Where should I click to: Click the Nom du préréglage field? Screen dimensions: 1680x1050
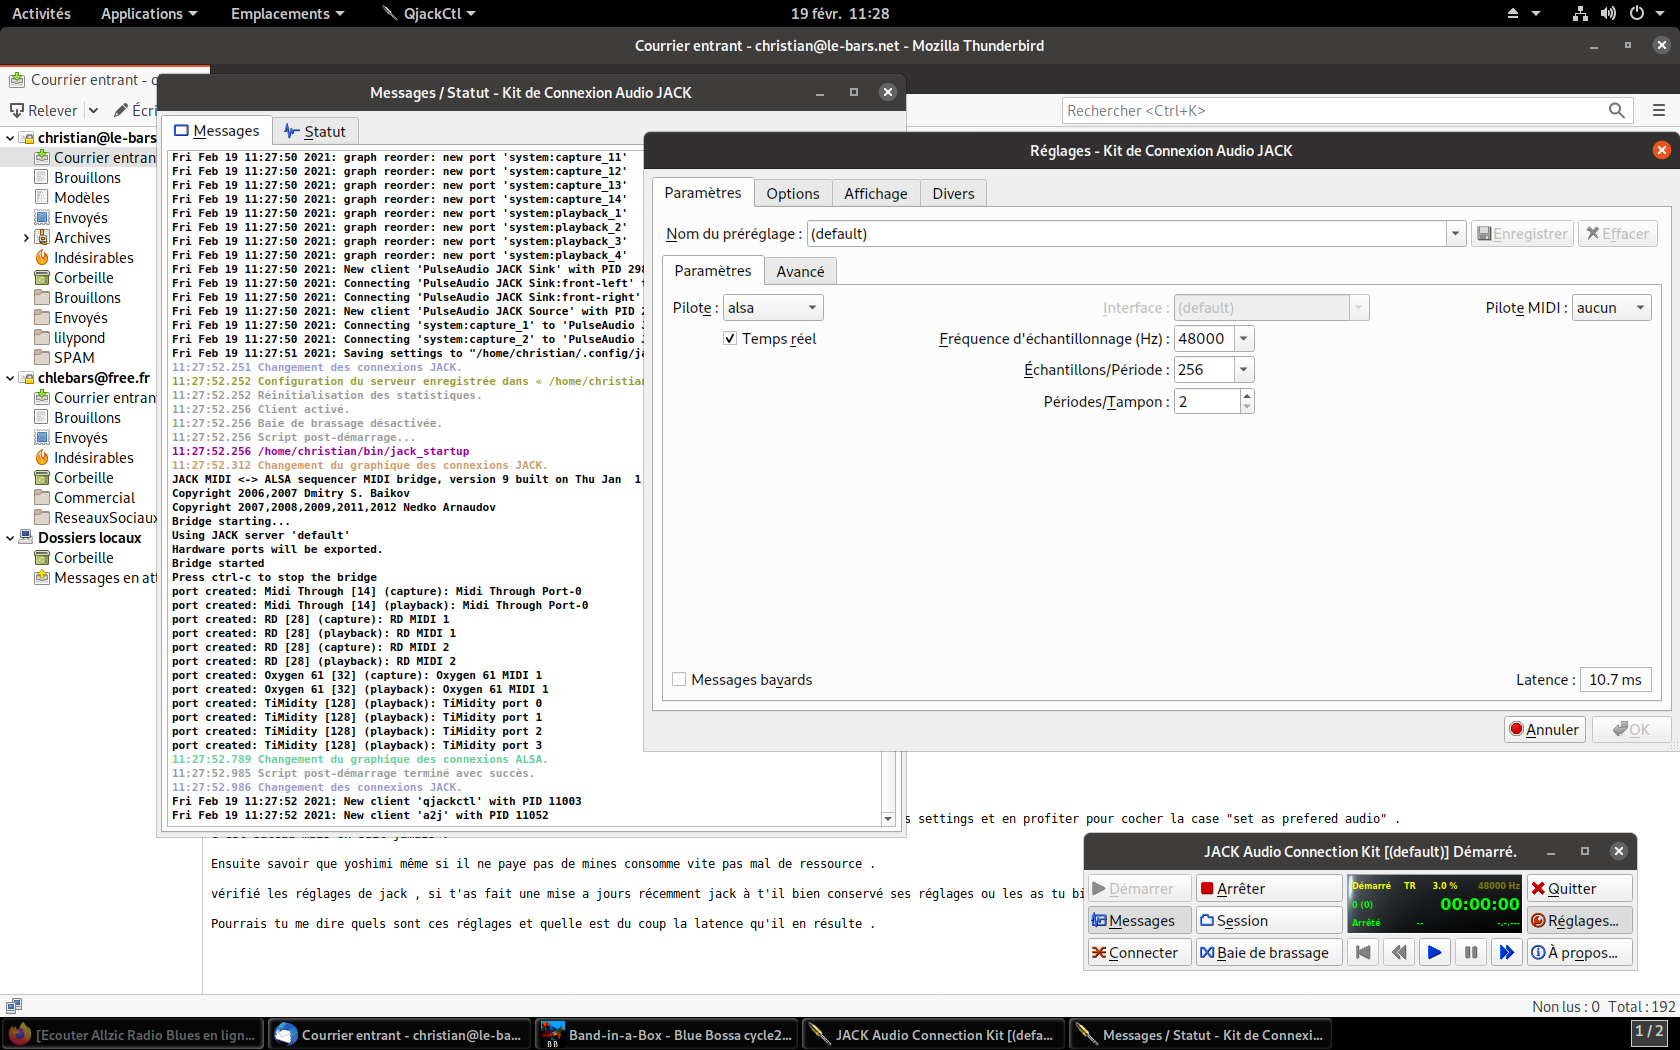click(1125, 234)
